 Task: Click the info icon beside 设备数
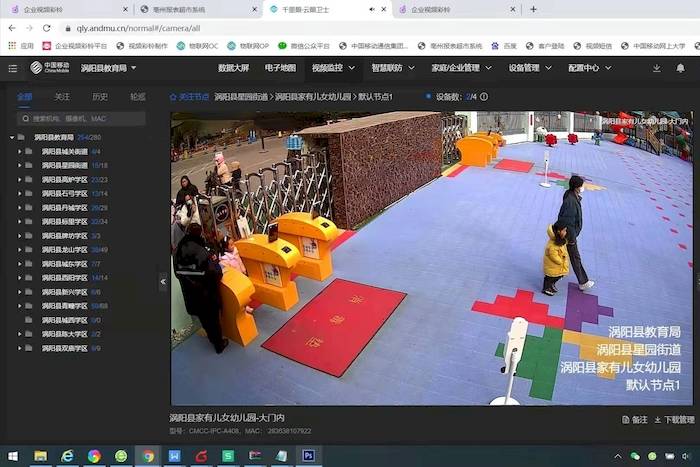(x=484, y=96)
